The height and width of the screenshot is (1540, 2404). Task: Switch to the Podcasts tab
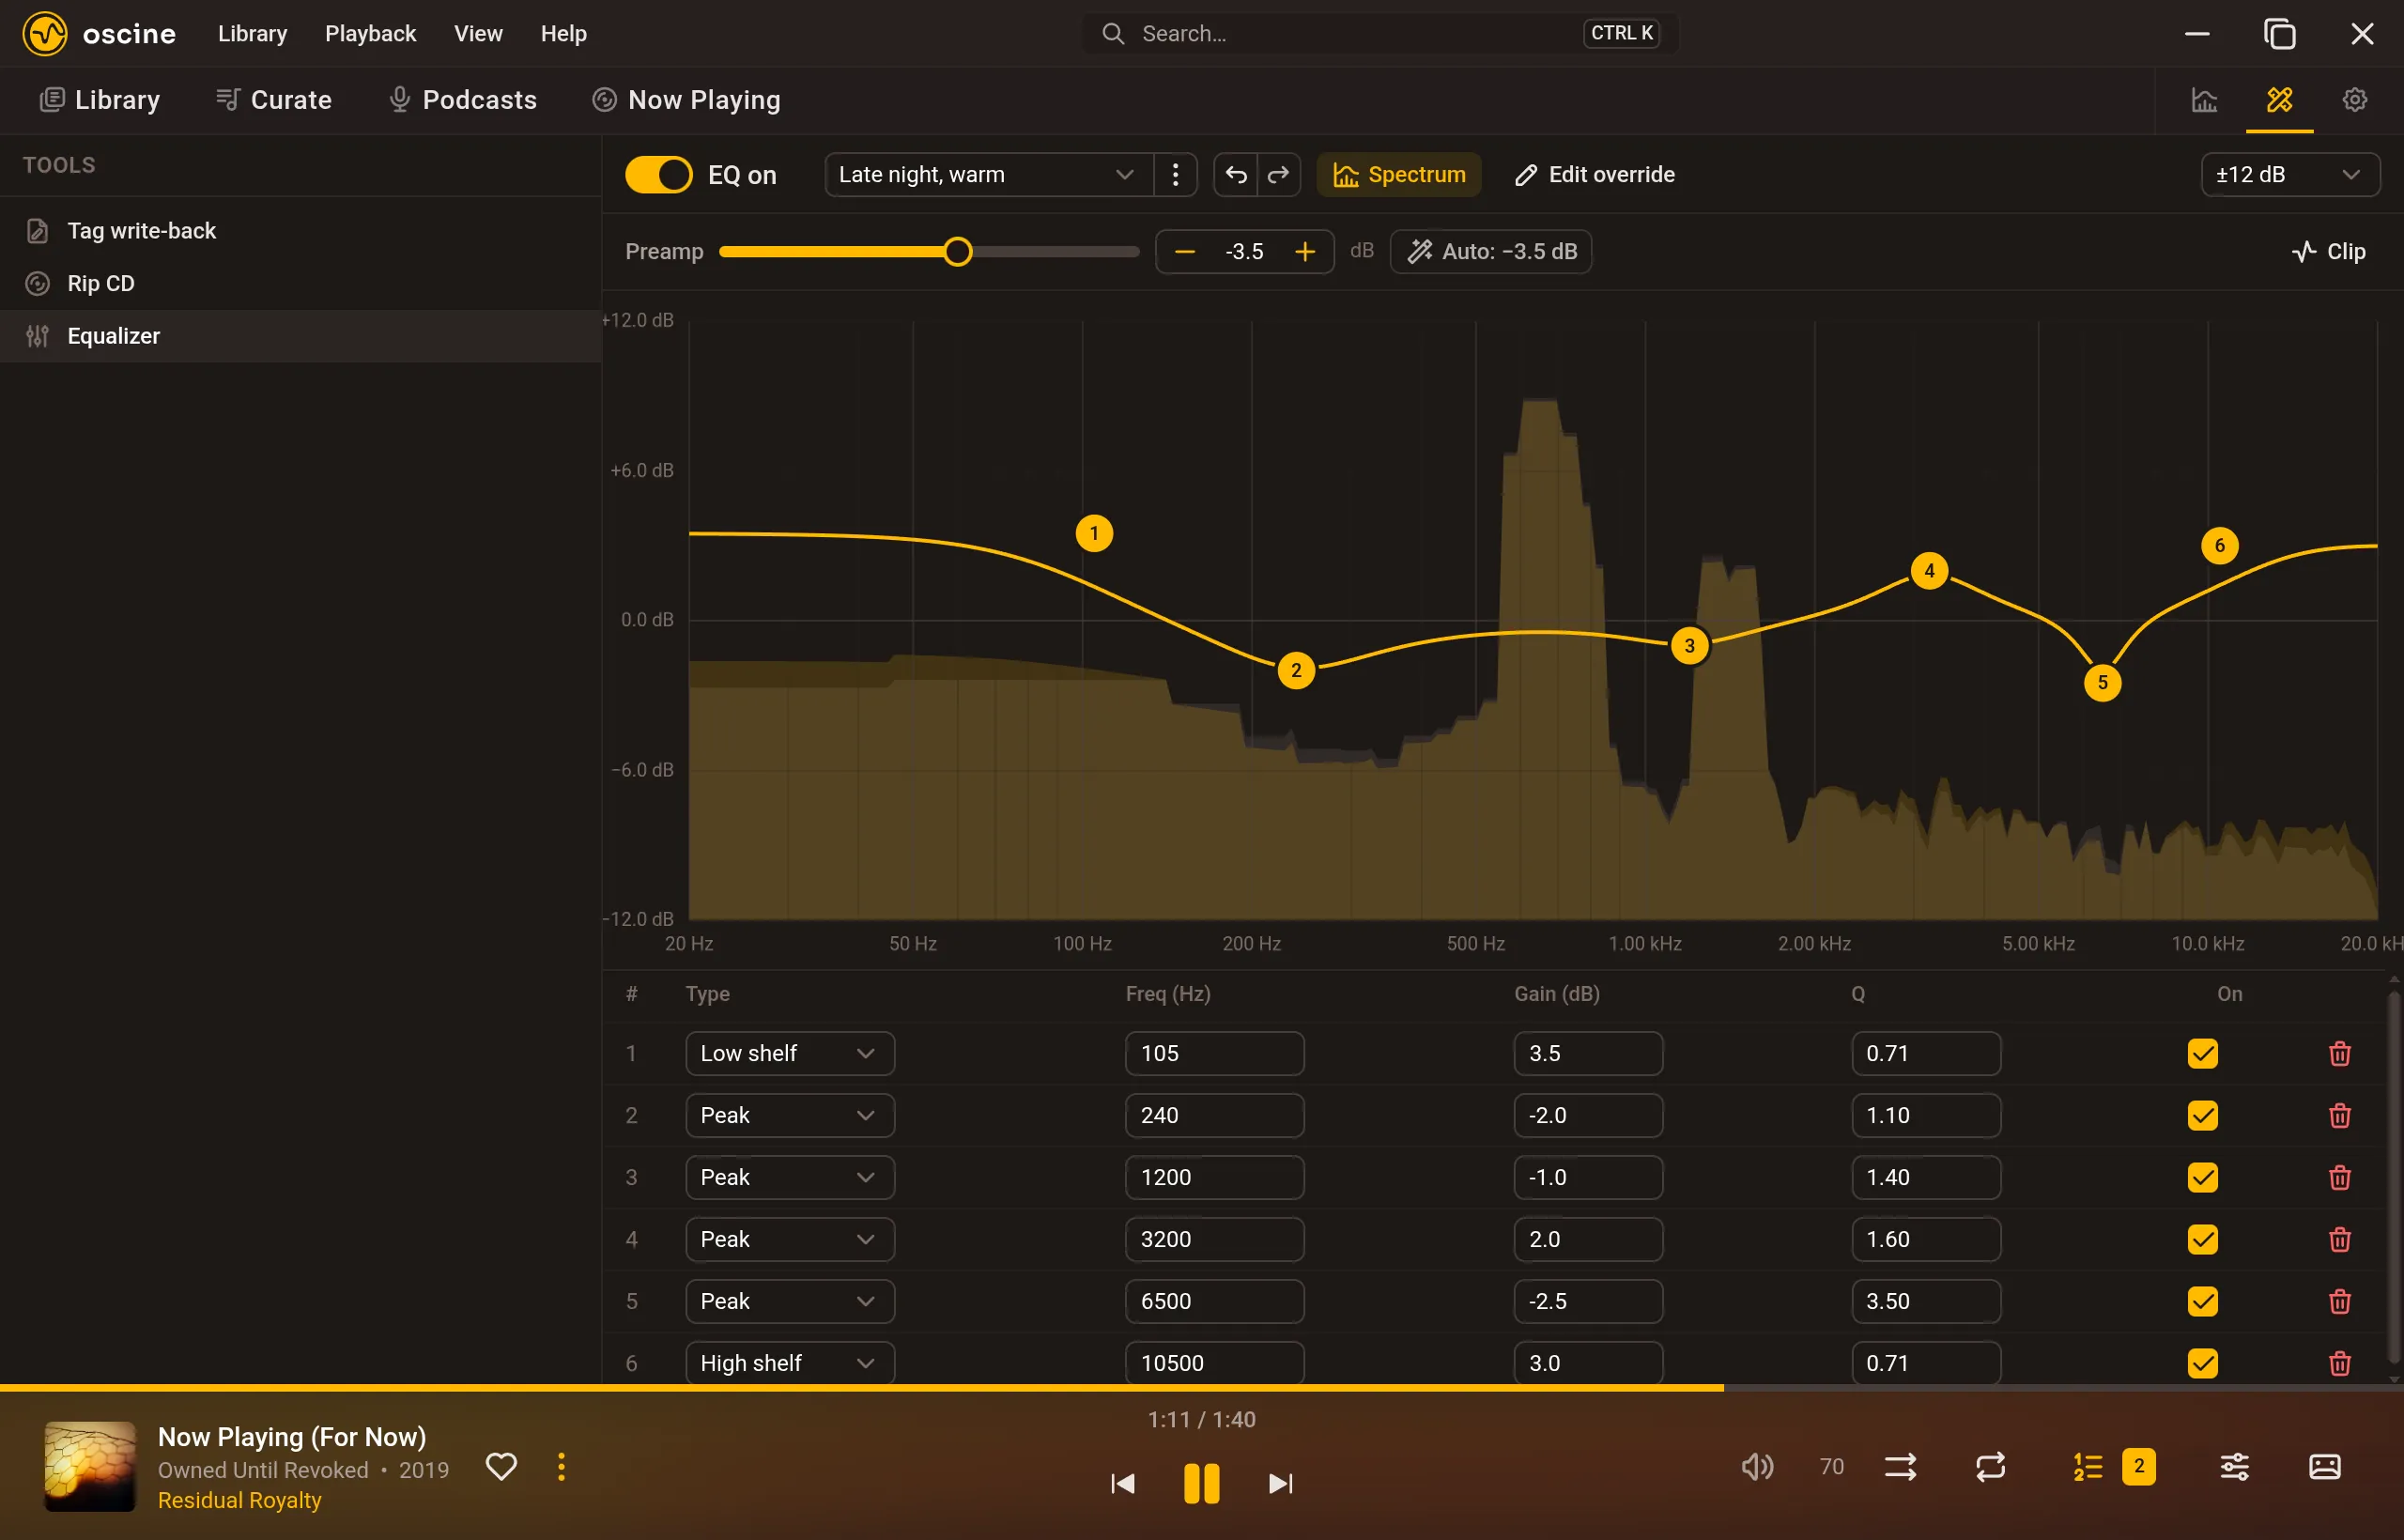coord(462,100)
